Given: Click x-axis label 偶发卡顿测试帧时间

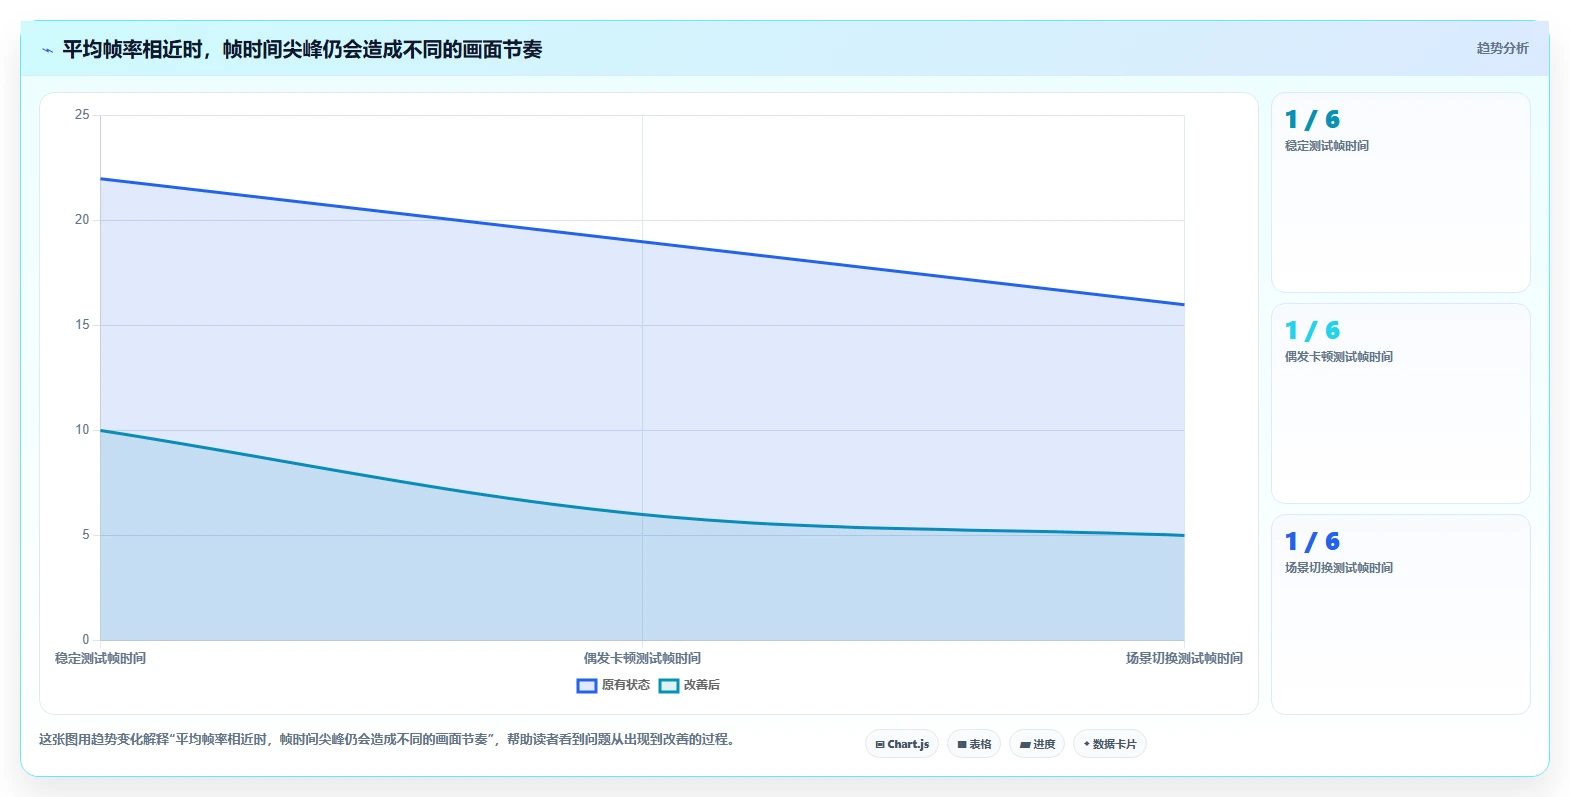Looking at the screenshot, I should (642, 658).
